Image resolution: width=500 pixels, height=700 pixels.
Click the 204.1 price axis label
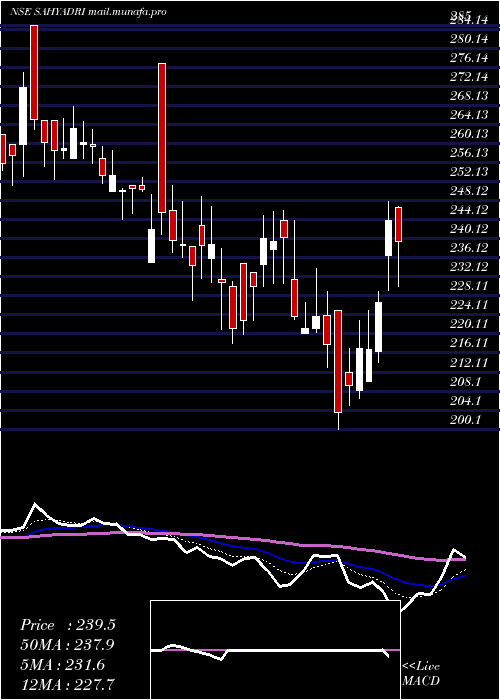pos(466,401)
